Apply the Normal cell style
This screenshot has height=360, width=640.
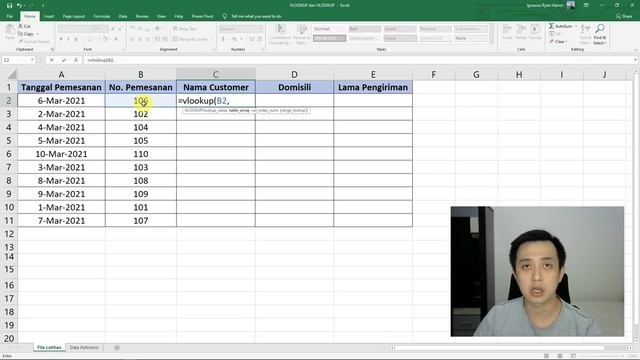[329, 29]
